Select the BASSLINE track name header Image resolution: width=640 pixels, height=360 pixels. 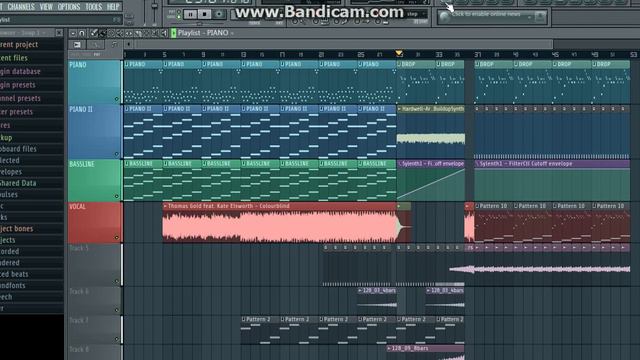[x=94, y=180]
